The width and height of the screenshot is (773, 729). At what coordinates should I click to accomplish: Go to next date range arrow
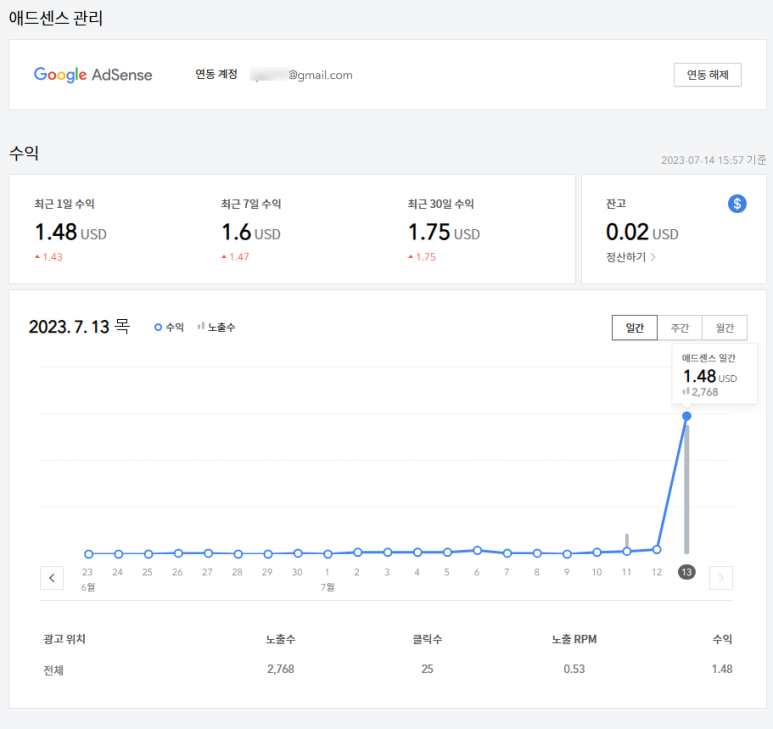[x=721, y=578]
